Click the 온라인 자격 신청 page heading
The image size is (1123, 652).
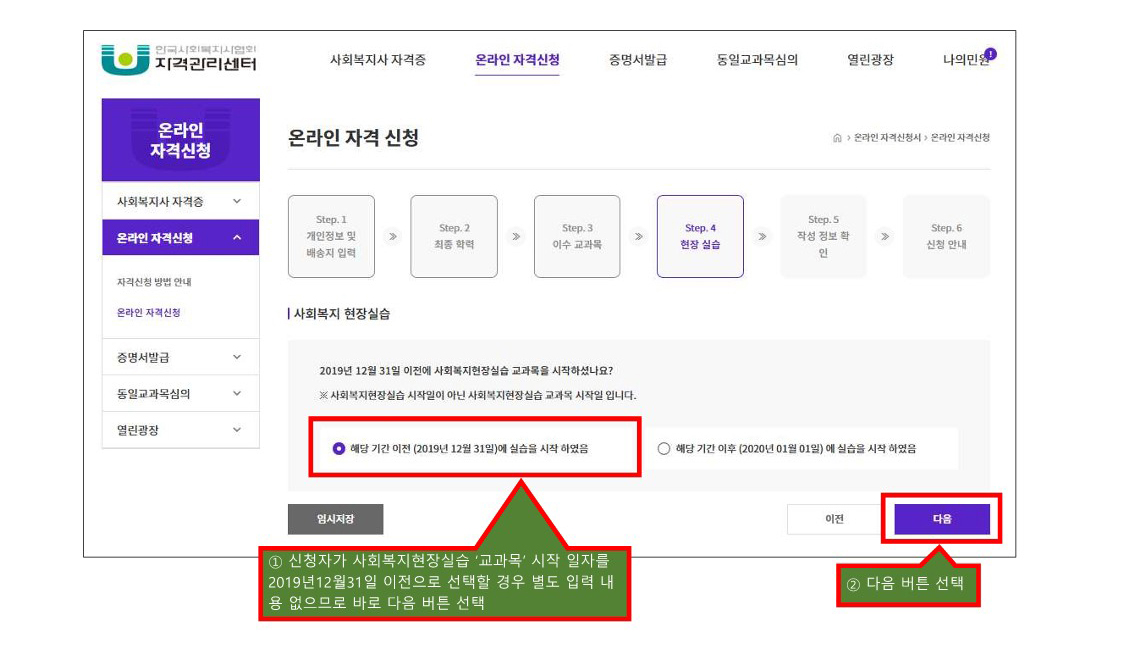[353, 138]
